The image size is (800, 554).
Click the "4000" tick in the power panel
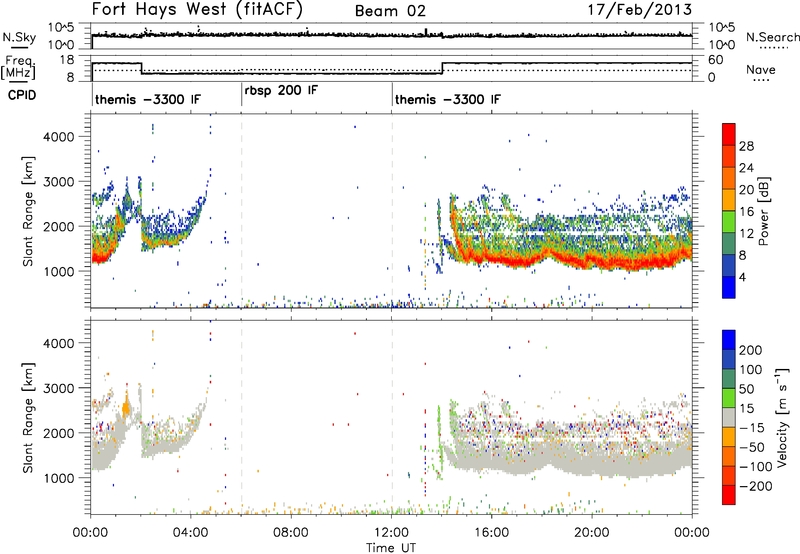(58, 137)
